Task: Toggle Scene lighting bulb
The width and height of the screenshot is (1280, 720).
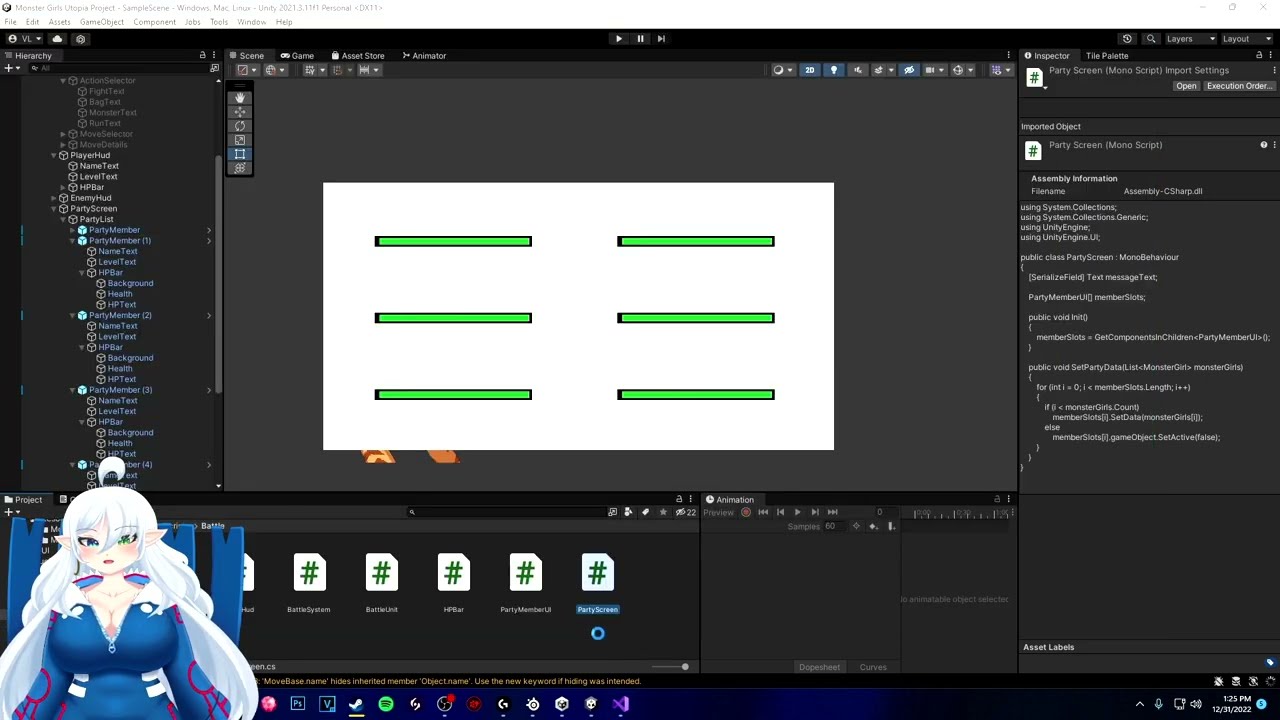Action: coord(833,70)
